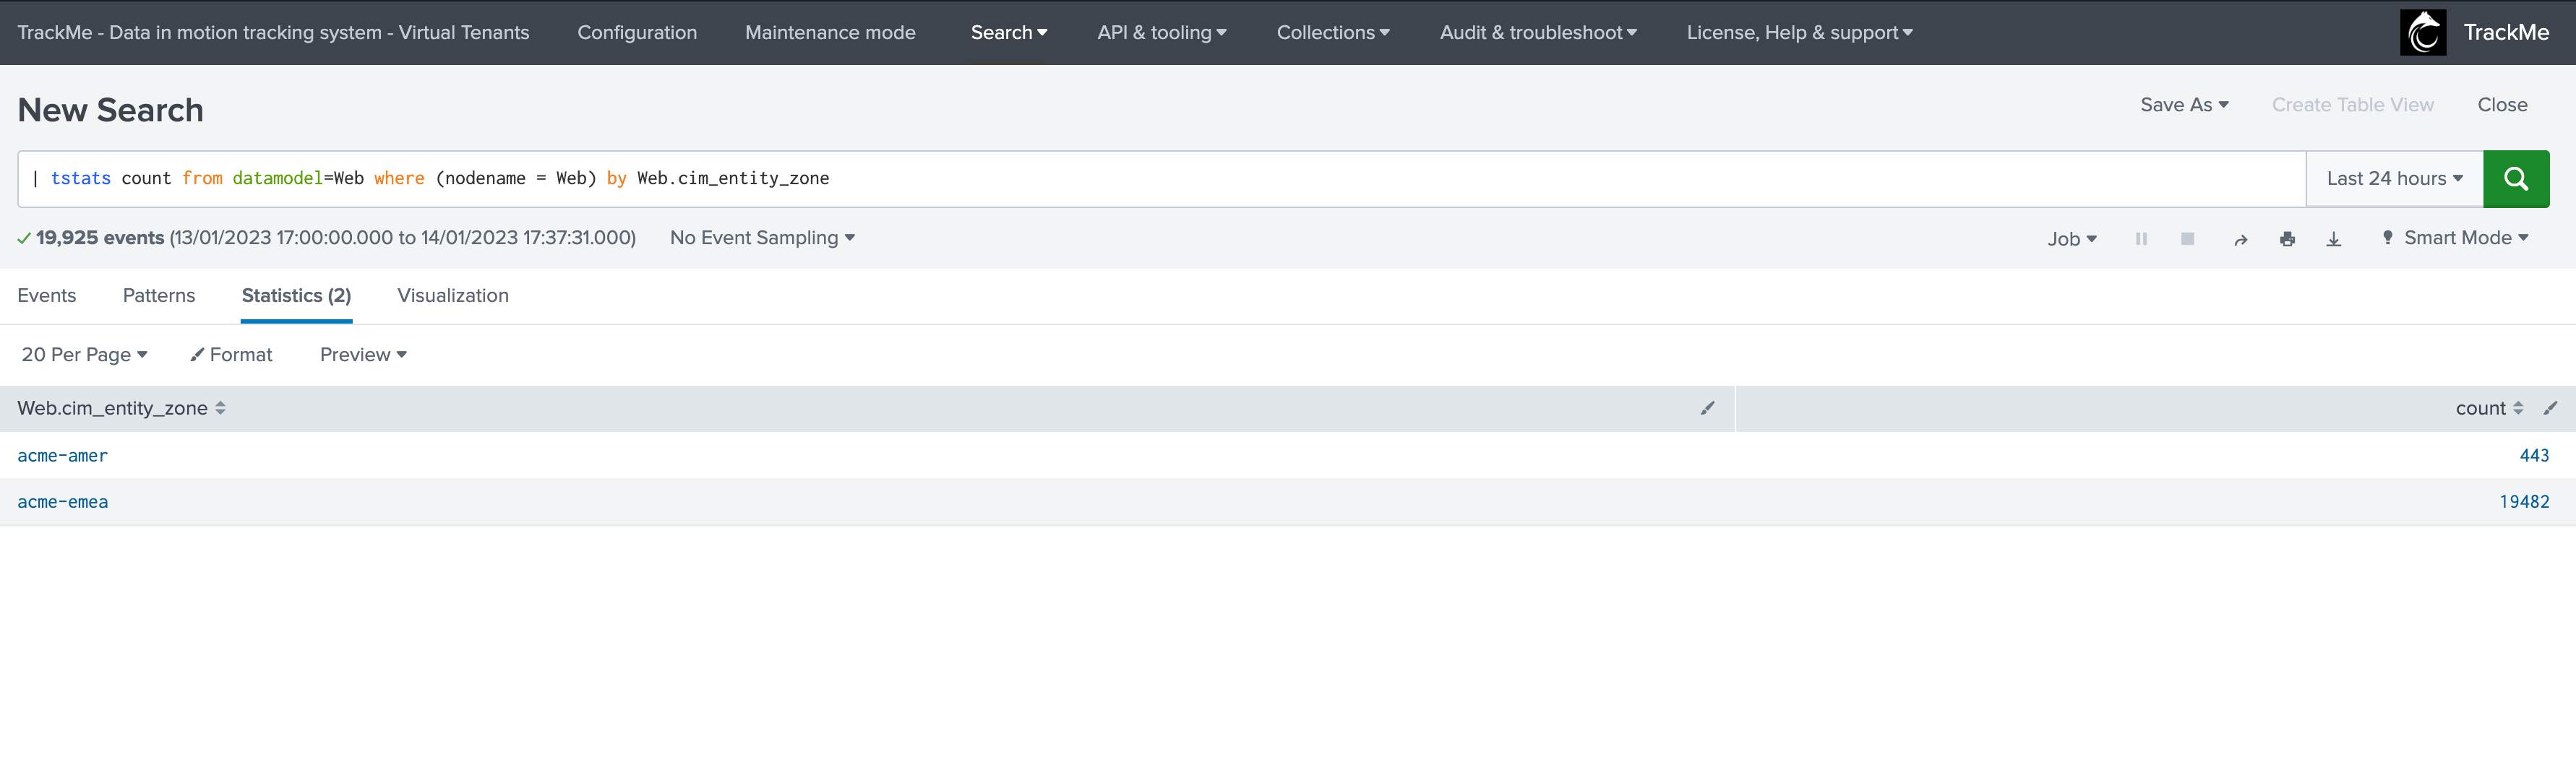Switch to the Visualization tab
This screenshot has height=783, width=2576.
point(453,296)
